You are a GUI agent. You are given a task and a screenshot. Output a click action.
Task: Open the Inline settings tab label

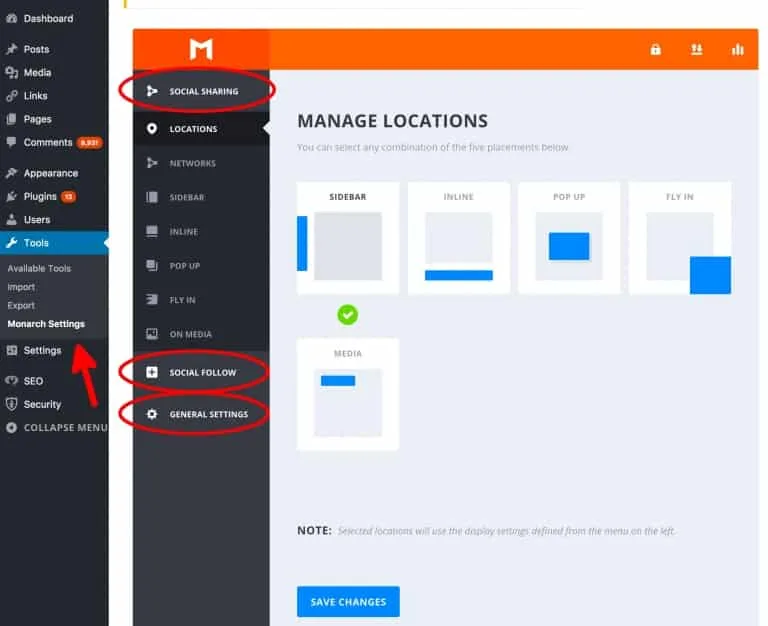(x=184, y=231)
